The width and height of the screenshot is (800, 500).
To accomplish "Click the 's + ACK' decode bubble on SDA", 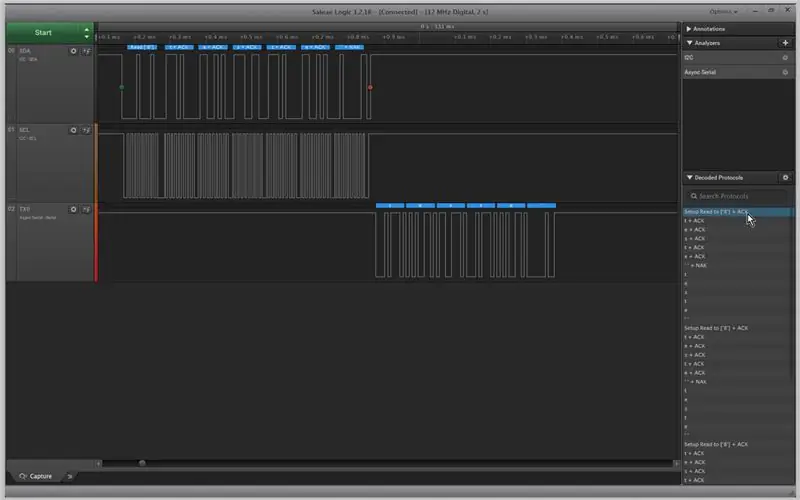I will [x=247, y=47].
